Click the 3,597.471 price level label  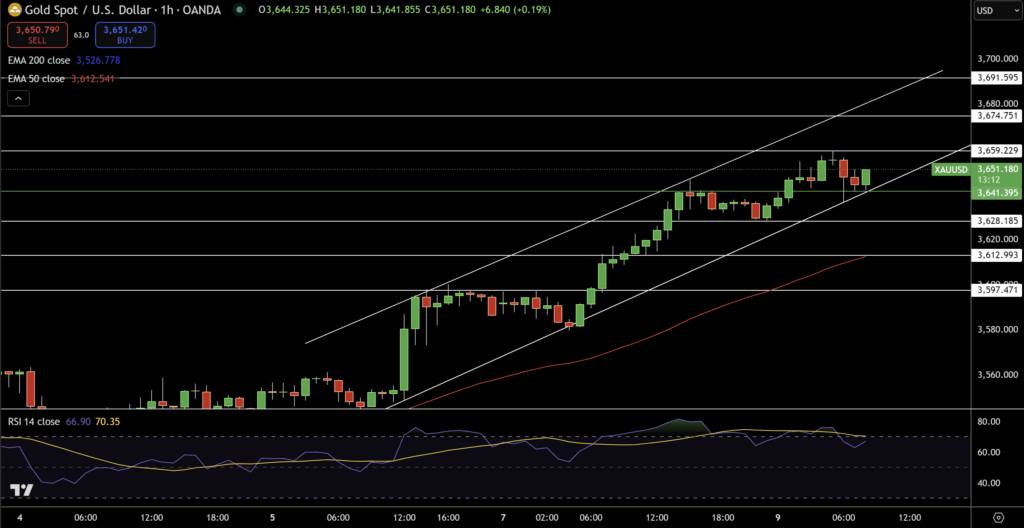(x=997, y=290)
